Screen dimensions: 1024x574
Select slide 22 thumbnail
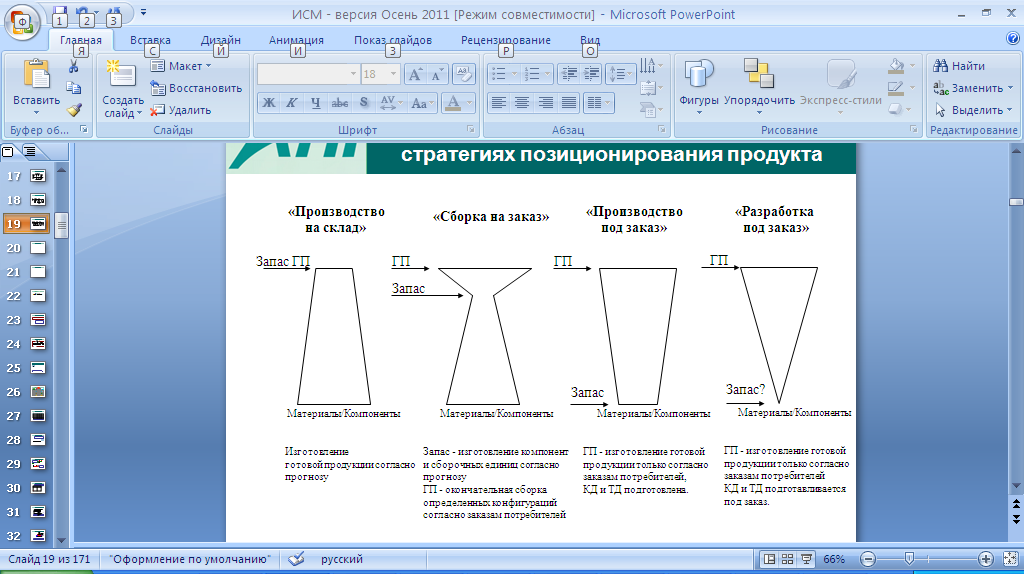[x=39, y=296]
